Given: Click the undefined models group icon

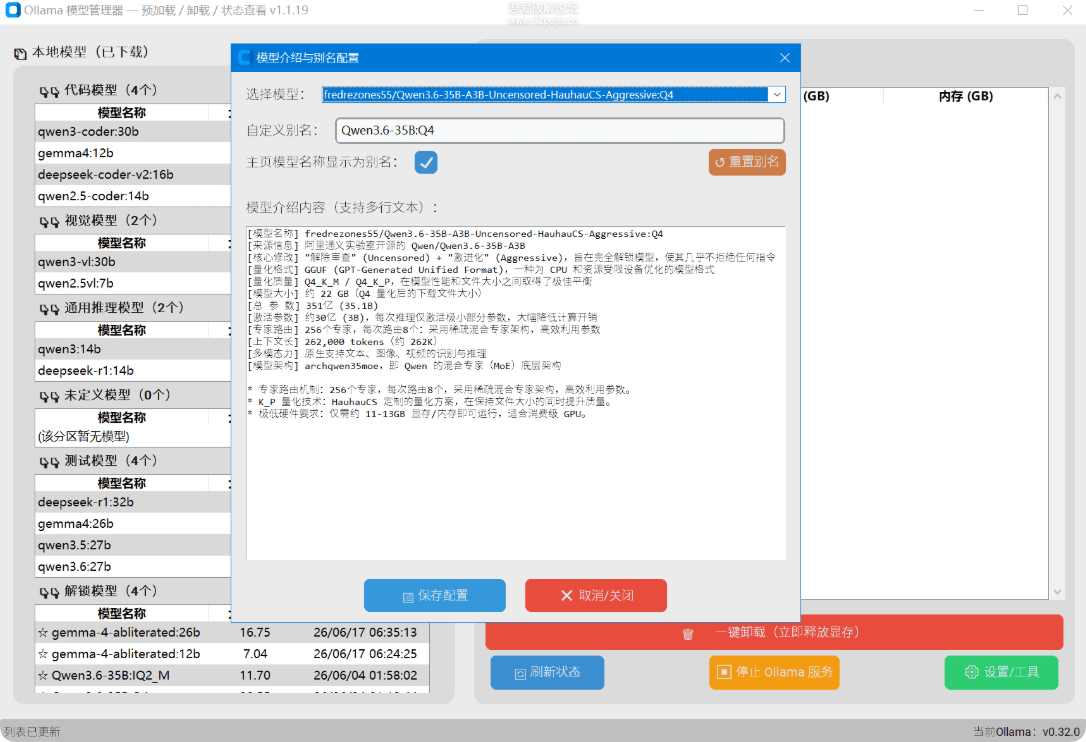Looking at the screenshot, I should [x=49, y=396].
